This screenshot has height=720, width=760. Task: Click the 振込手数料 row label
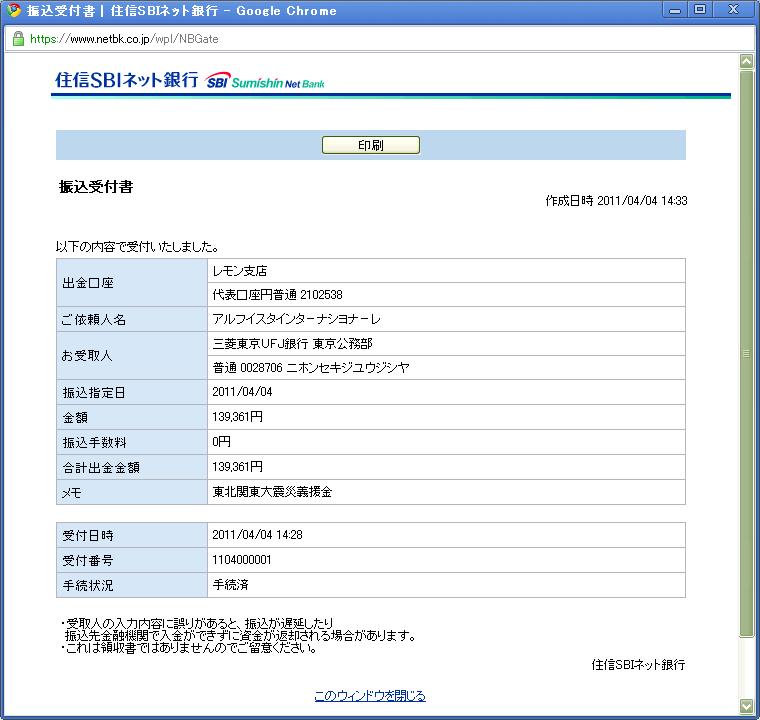click(x=132, y=442)
